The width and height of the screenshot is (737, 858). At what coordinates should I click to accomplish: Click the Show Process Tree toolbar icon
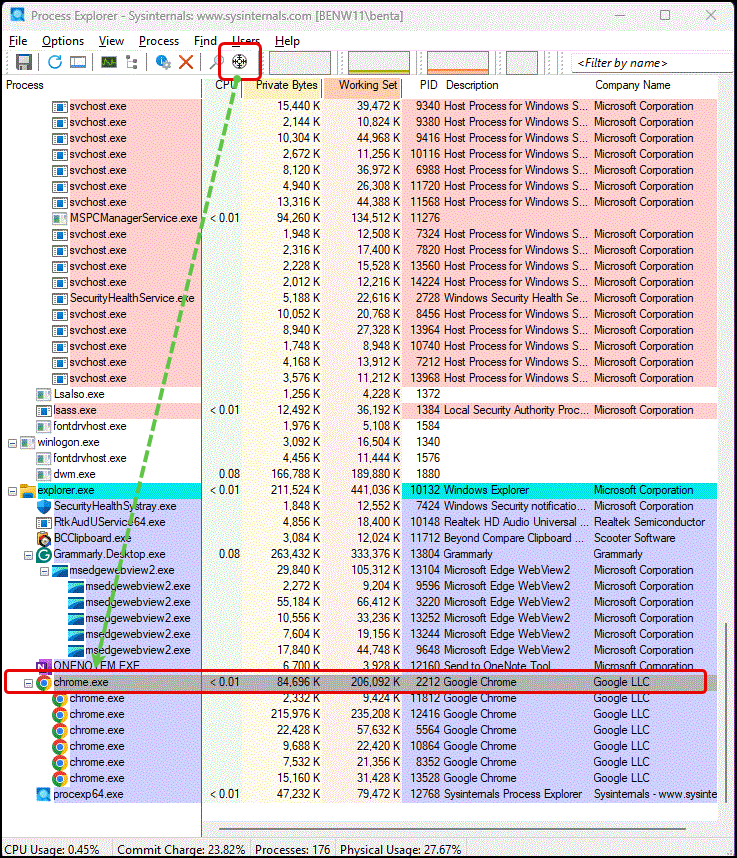[132, 62]
